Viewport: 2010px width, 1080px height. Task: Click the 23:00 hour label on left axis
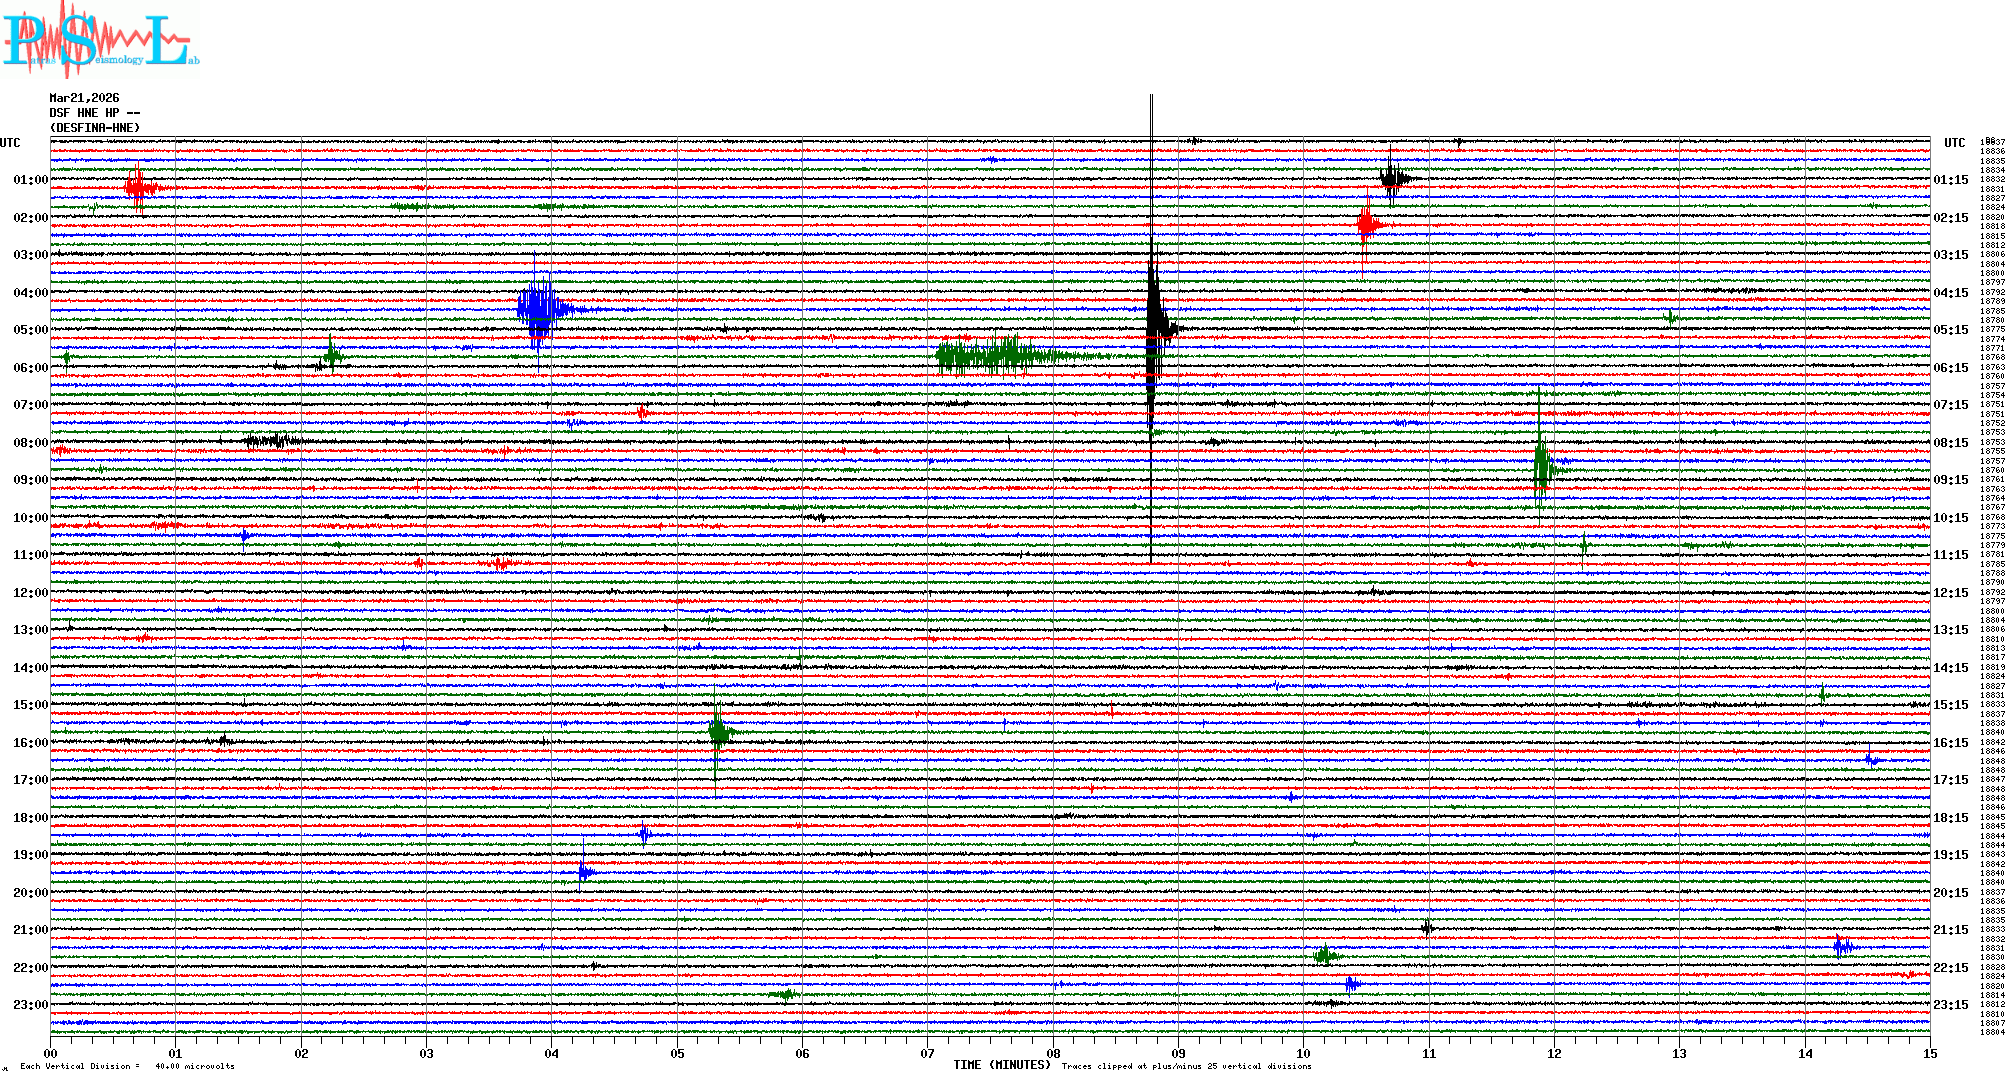30,1005
